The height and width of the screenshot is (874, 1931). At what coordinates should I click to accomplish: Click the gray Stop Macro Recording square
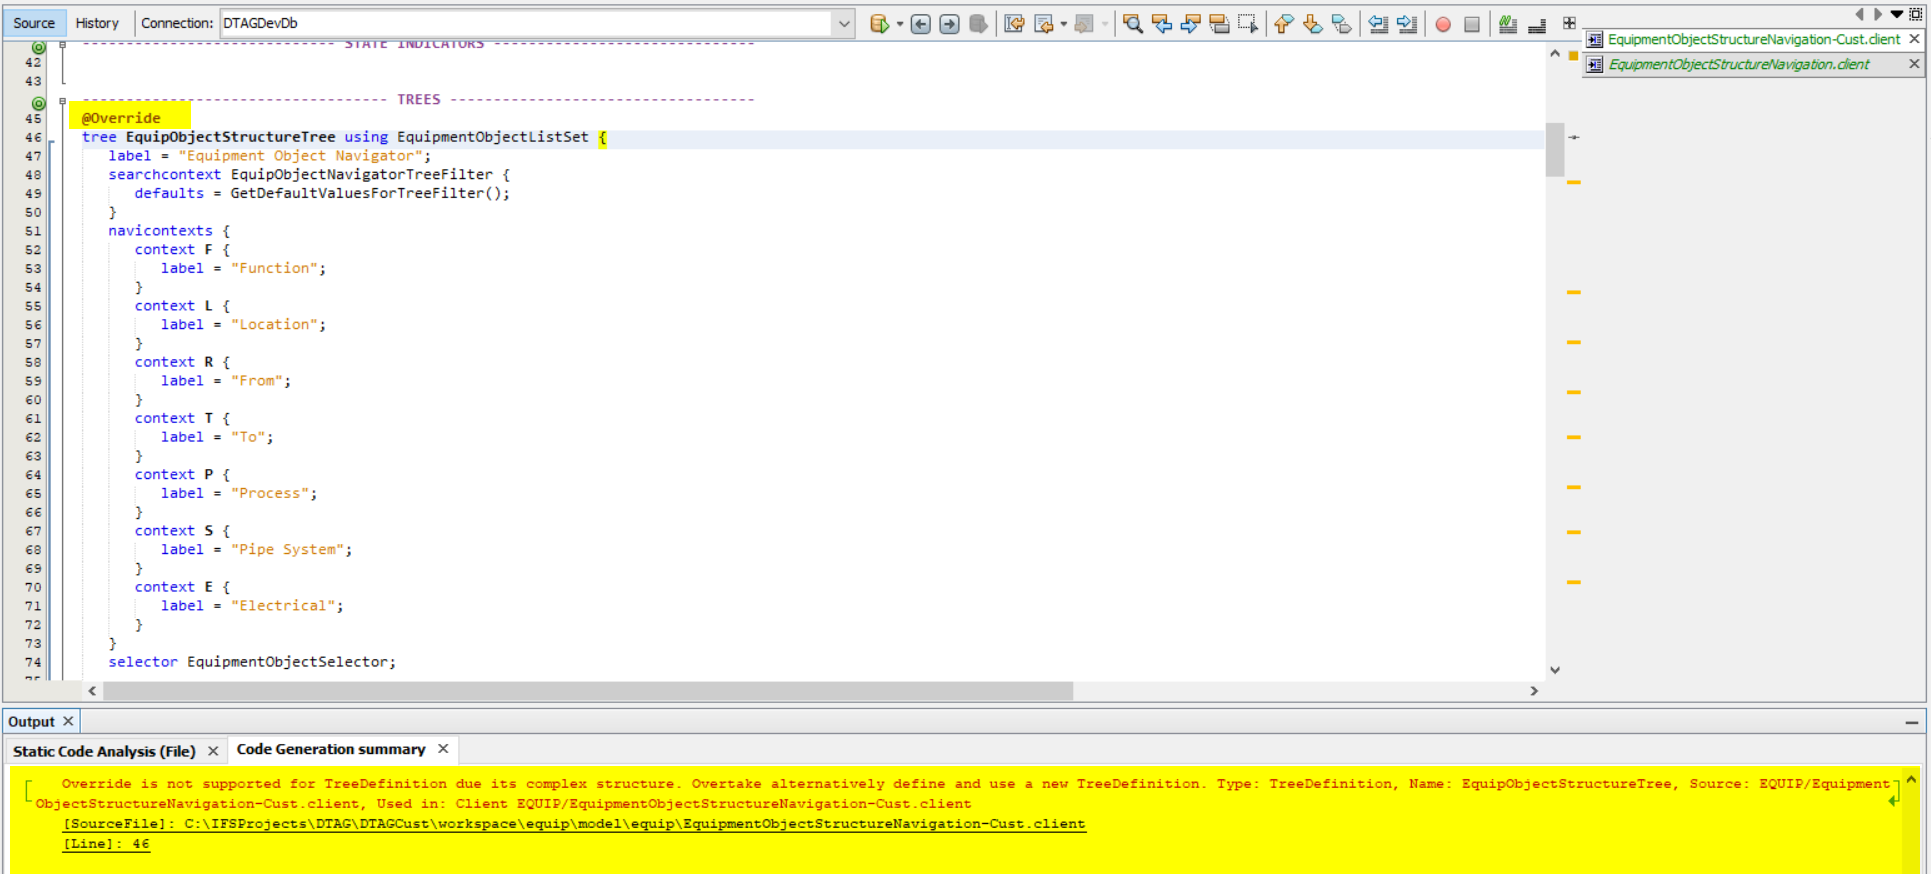coord(1471,24)
